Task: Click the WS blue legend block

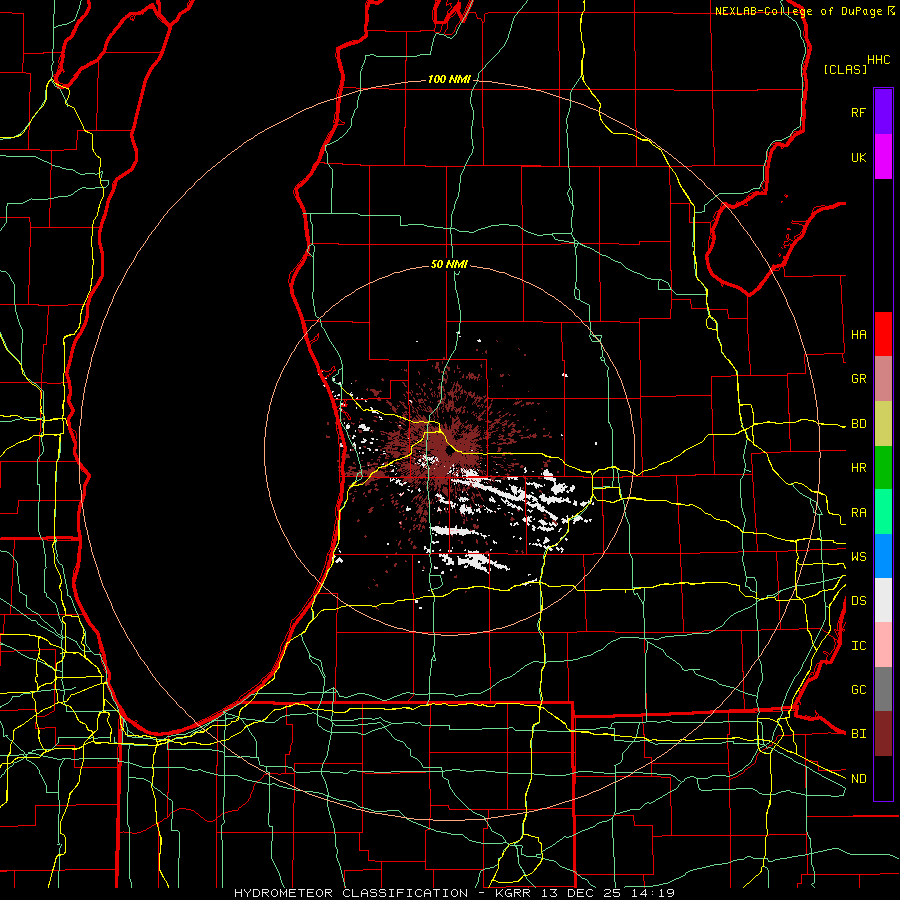Action: [x=883, y=556]
